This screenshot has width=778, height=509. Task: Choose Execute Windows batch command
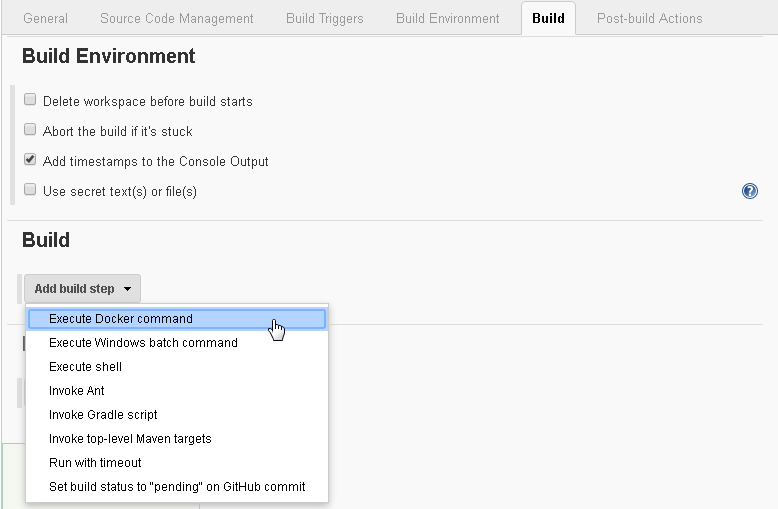point(177,343)
